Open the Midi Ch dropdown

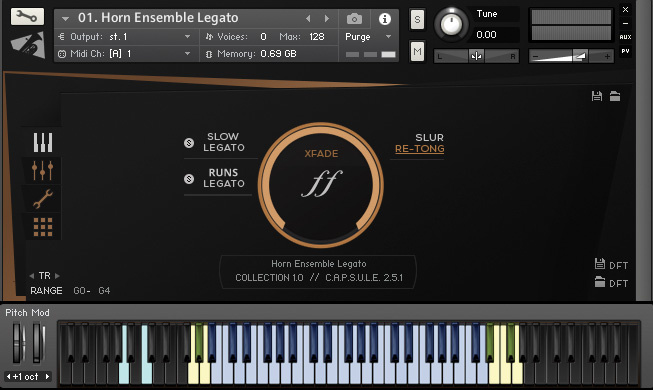point(187,53)
